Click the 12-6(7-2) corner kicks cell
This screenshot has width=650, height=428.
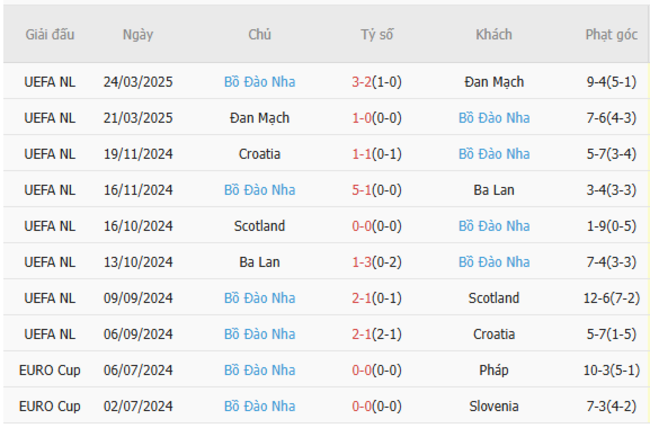tap(611, 298)
